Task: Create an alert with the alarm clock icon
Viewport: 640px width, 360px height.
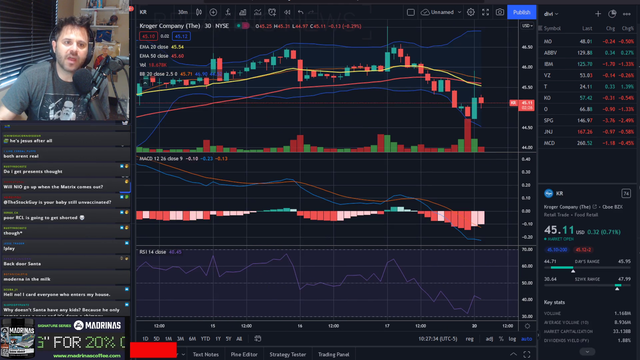Action: click(x=272, y=12)
